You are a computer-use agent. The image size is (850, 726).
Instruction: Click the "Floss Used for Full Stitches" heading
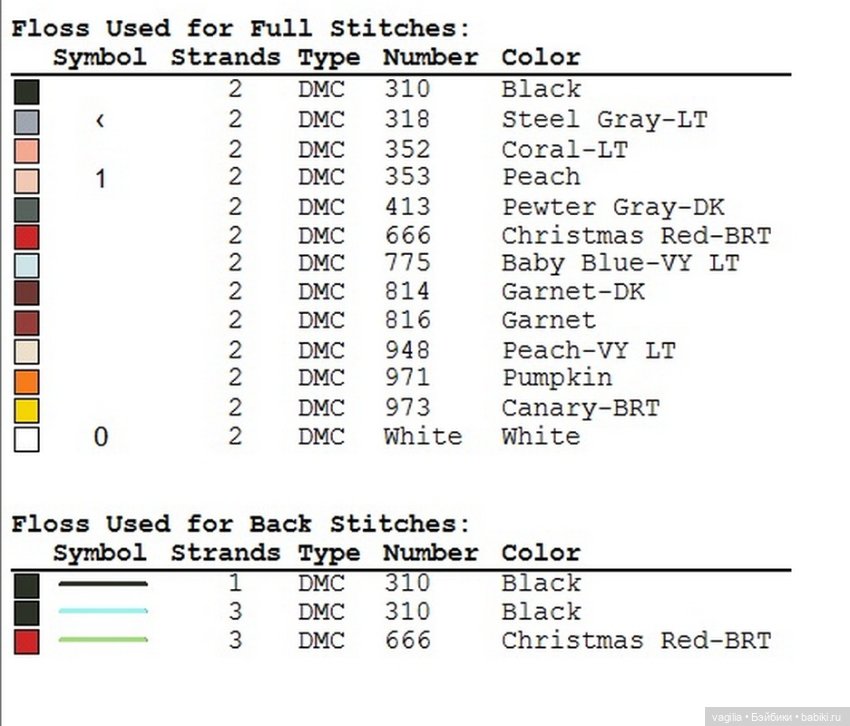click(240, 29)
